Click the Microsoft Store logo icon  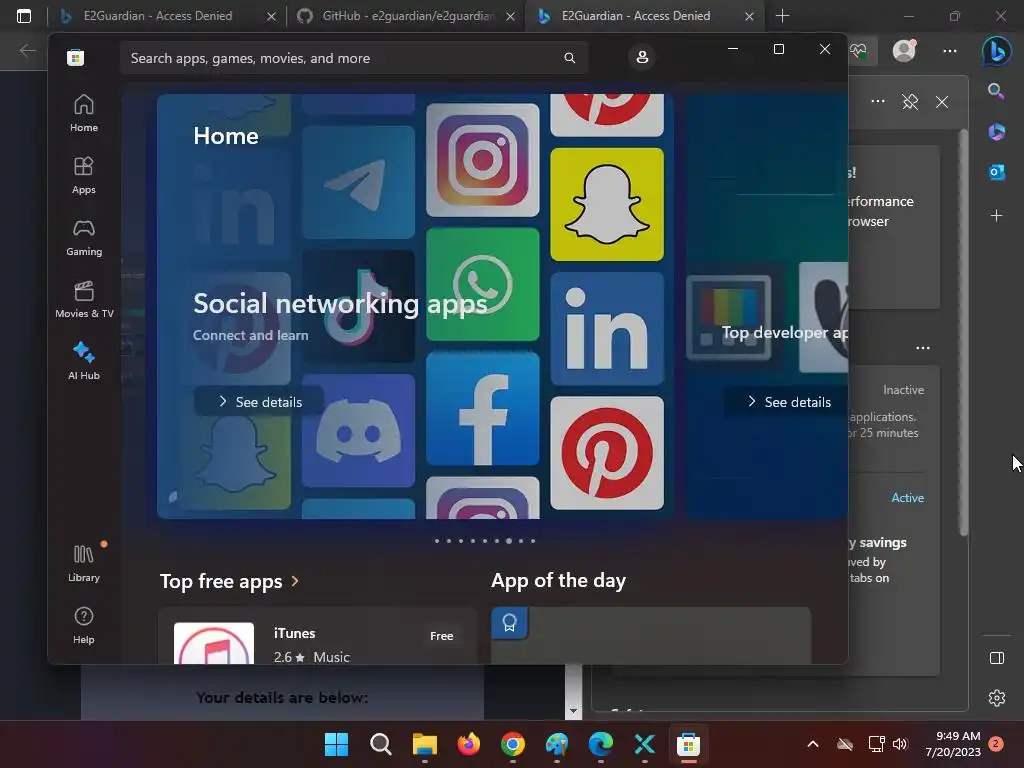pos(75,57)
